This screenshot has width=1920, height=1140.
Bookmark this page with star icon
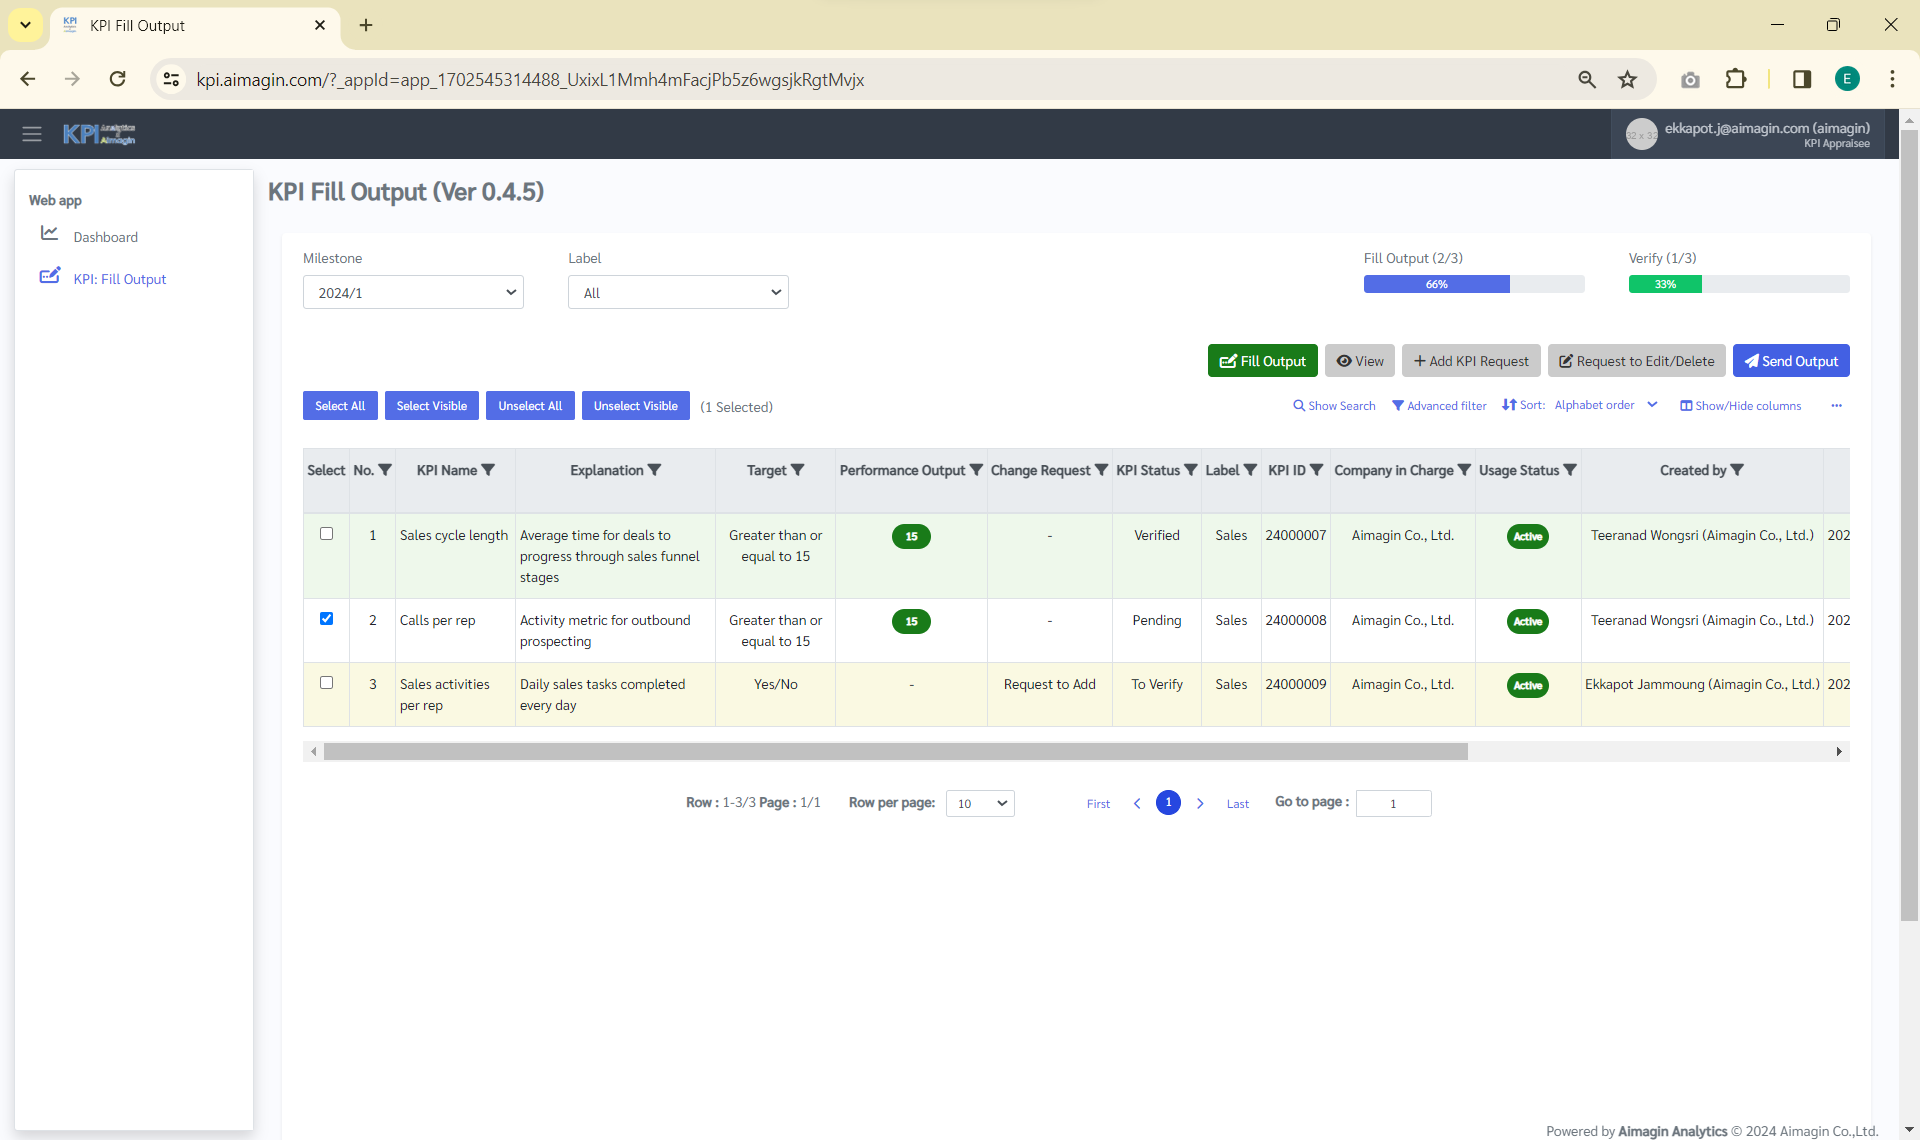click(1628, 80)
